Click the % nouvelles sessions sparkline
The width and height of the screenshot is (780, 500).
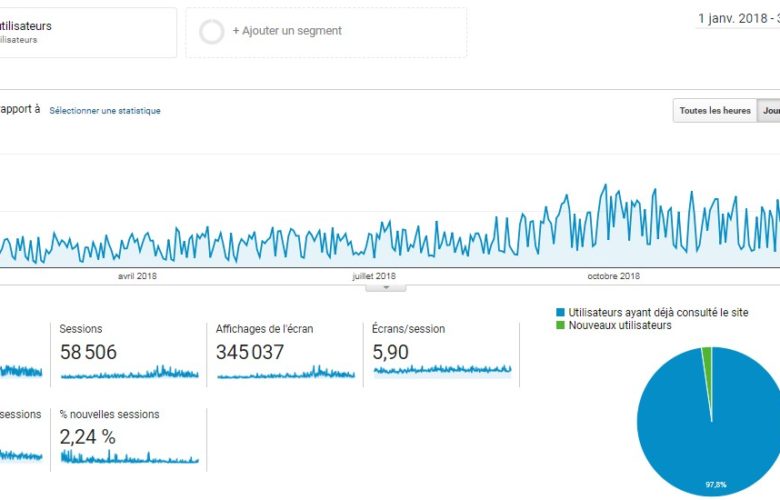[129, 457]
